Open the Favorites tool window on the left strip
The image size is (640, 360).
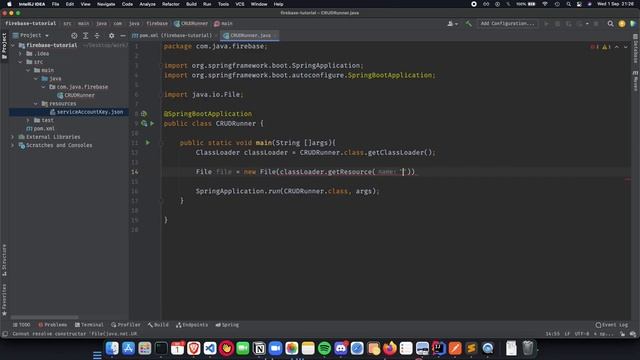pos(4,300)
